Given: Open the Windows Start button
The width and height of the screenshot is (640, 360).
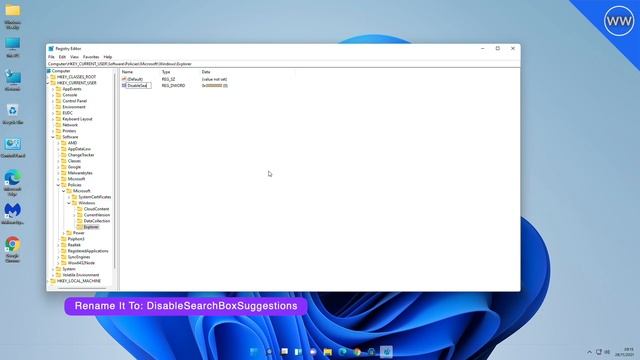Looking at the screenshot, I should point(254,352).
